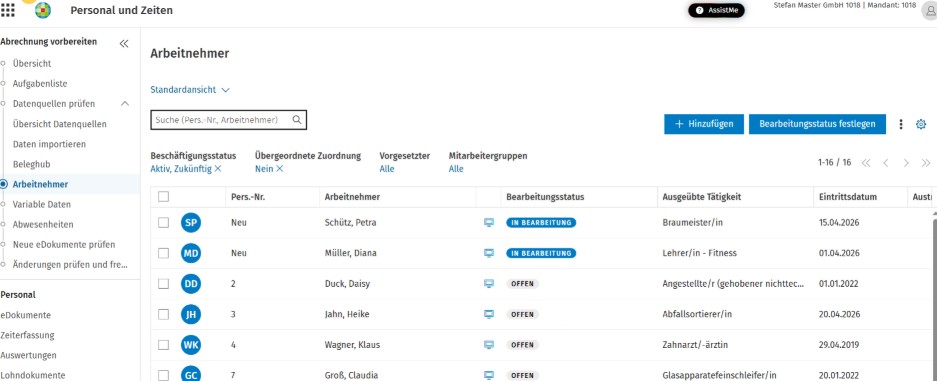Collapse sidebar with double chevron icon
Viewport: 937px width, 381px height.
[x=124, y=44]
